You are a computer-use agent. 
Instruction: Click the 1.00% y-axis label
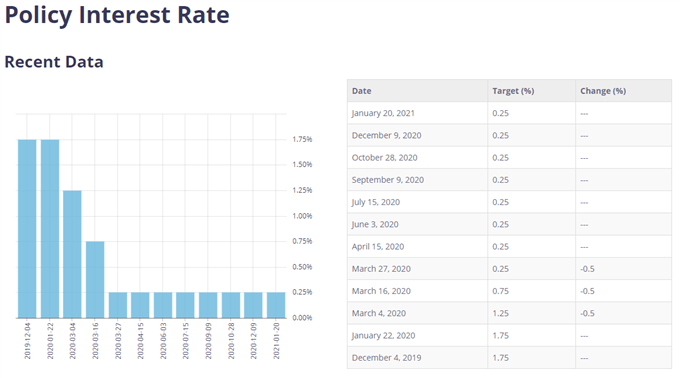click(302, 216)
